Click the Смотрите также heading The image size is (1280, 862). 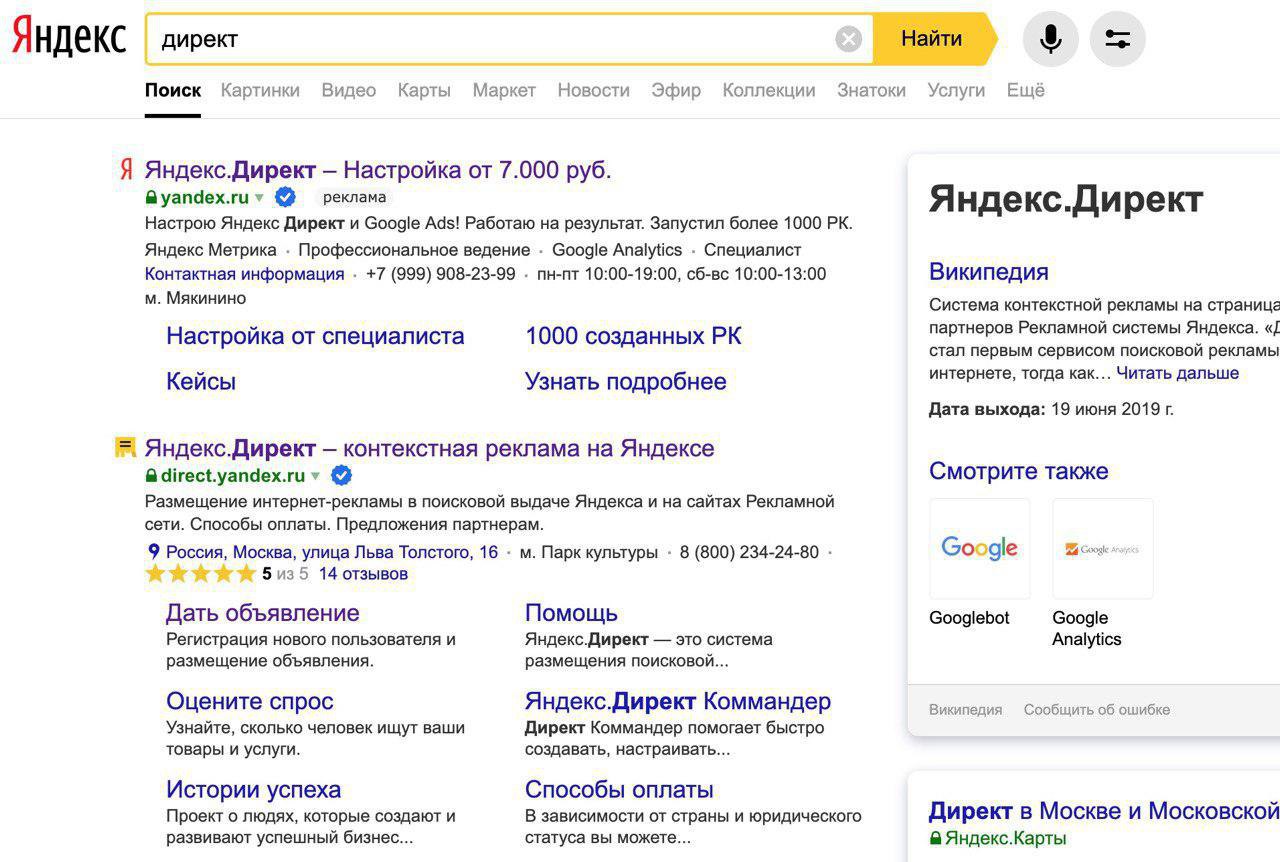[1019, 471]
